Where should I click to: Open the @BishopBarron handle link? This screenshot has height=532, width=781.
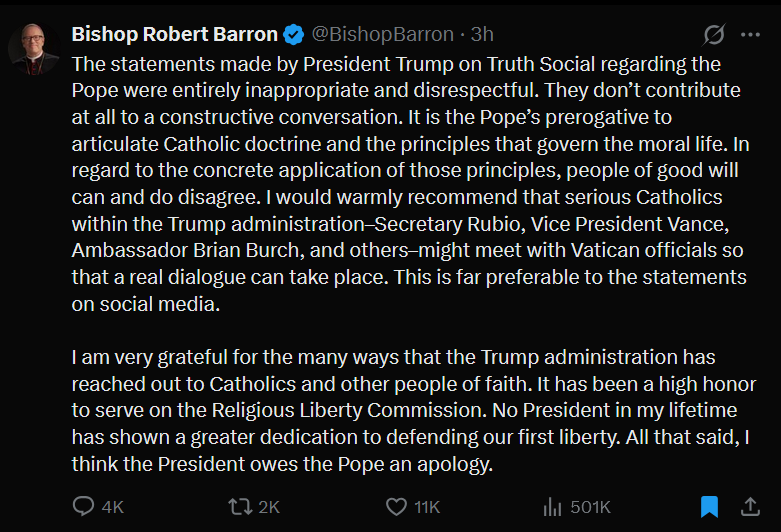click(382, 35)
